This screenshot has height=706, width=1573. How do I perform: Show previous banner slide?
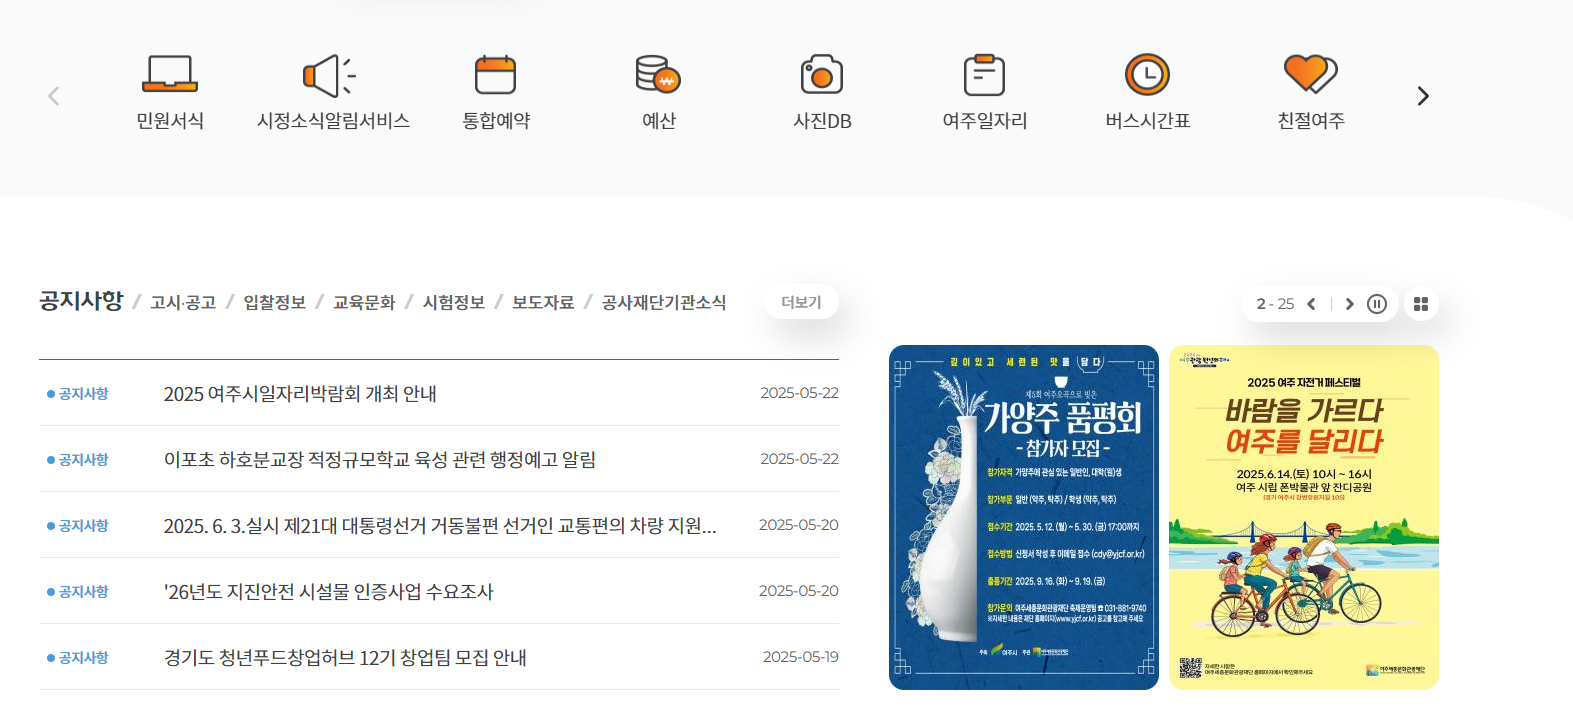coord(1311,304)
